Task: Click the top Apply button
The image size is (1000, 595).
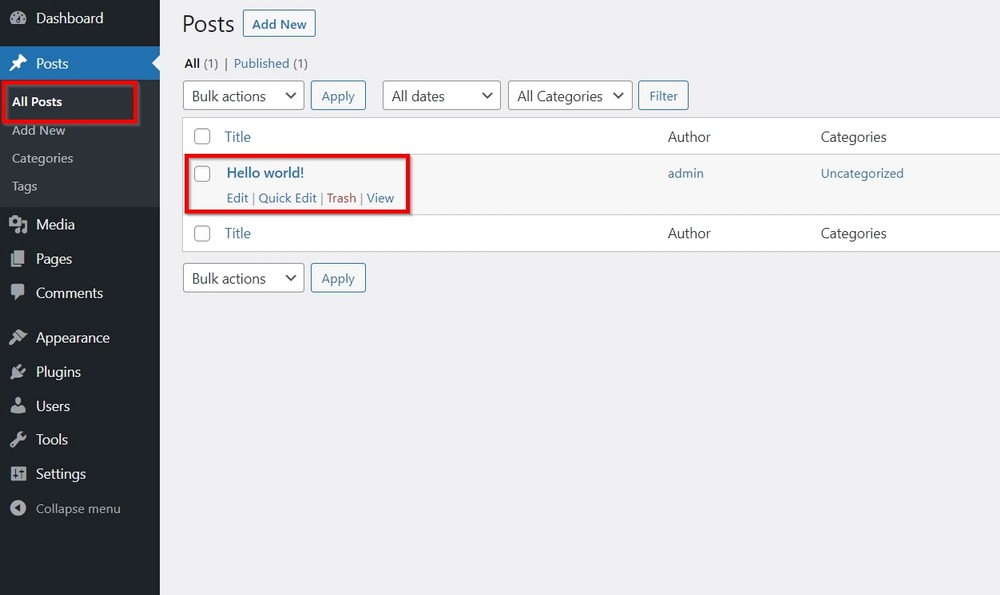Action: pyautogui.click(x=338, y=96)
